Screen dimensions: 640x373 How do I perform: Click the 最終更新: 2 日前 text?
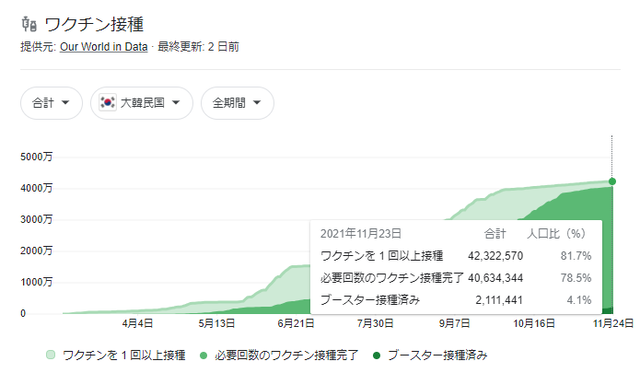click(x=198, y=47)
